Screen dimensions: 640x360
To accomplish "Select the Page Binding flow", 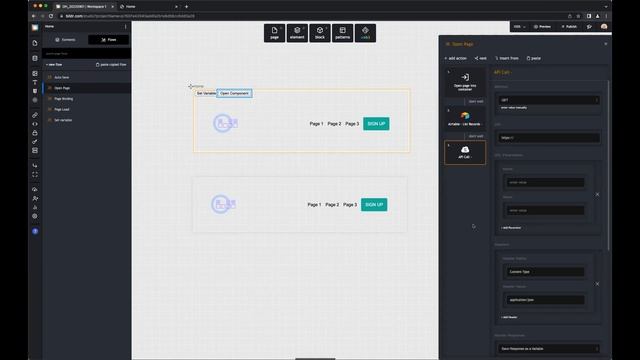I will tap(87, 99).
